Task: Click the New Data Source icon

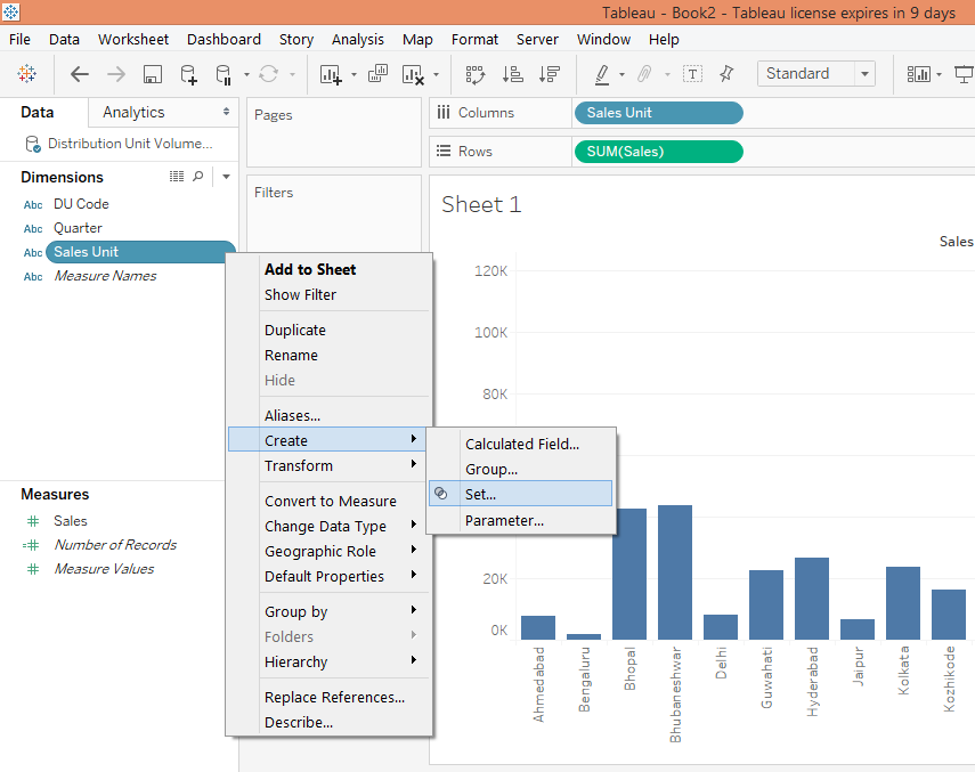Action: [188, 74]
